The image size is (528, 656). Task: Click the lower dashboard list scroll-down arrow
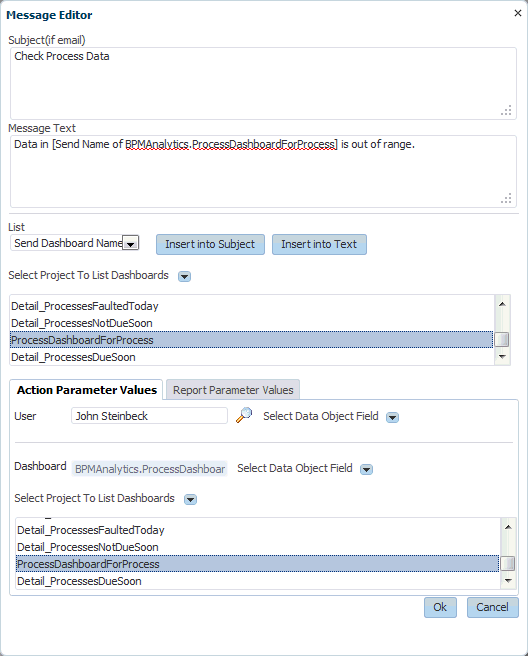508,581
